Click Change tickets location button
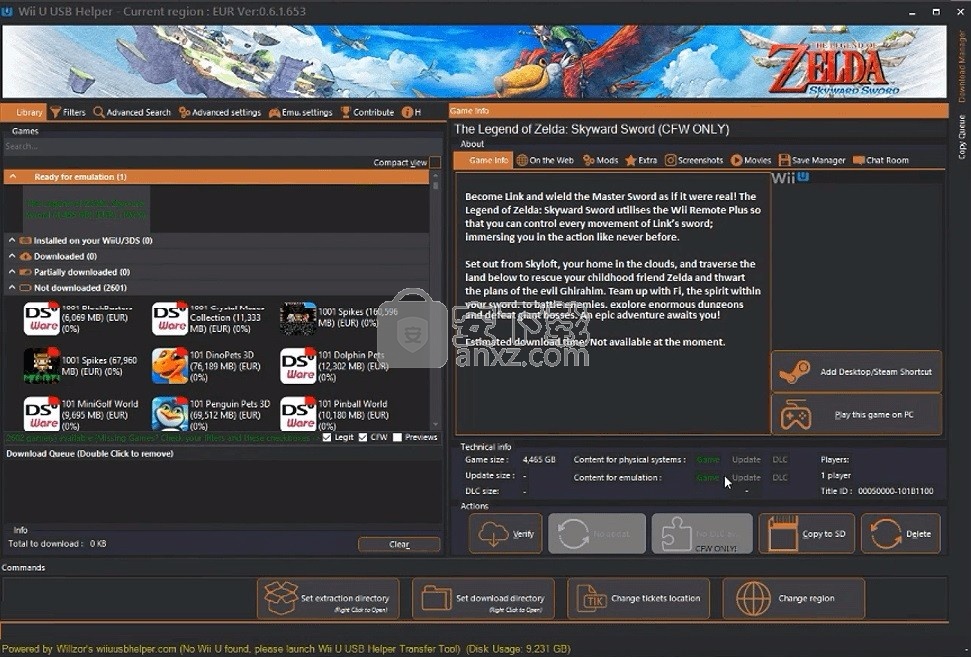Viewport: 971px width, 659px height. click(638, 599)
